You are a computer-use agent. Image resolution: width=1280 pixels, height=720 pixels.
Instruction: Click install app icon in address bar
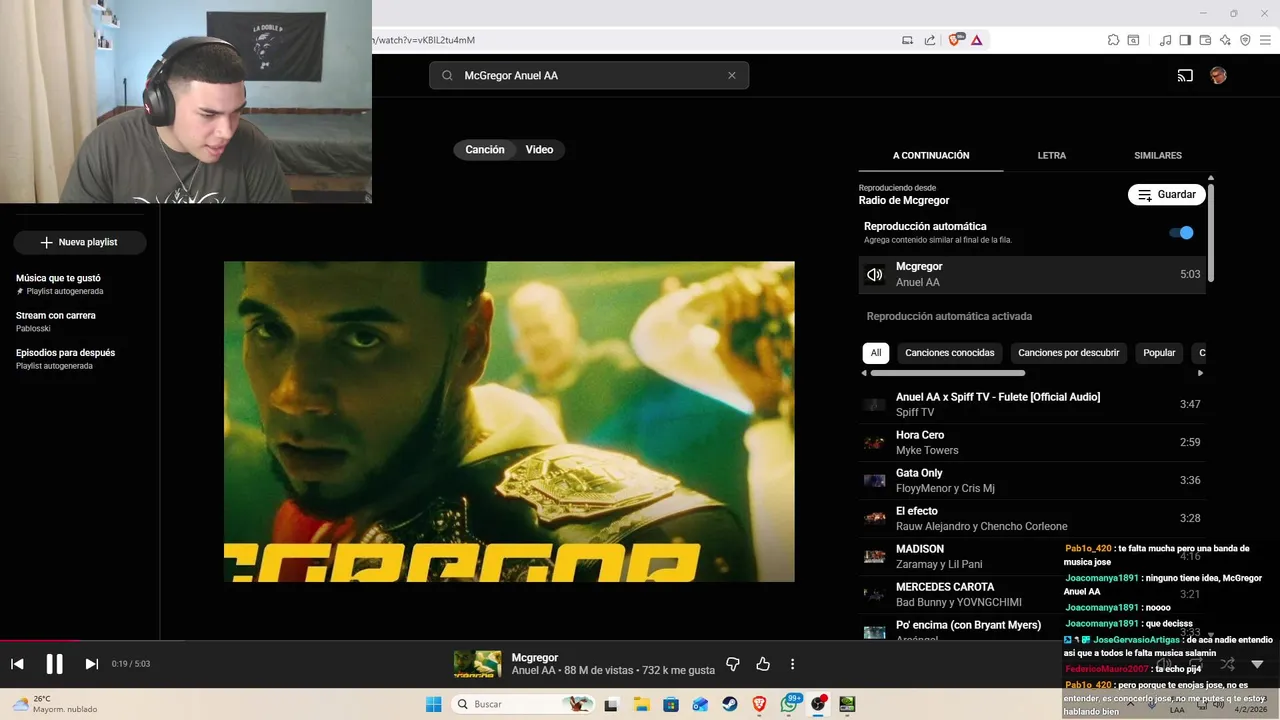pos(908,40)
